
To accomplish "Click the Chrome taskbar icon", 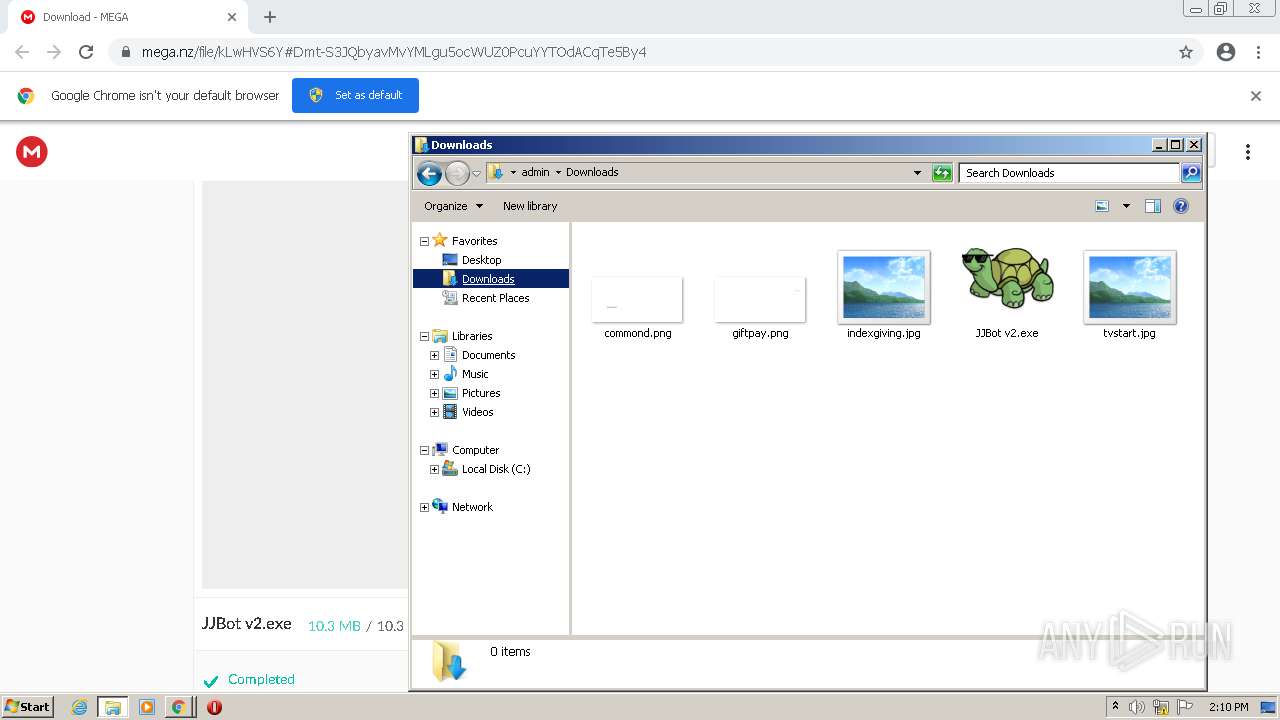I will [x=178, y=707].
